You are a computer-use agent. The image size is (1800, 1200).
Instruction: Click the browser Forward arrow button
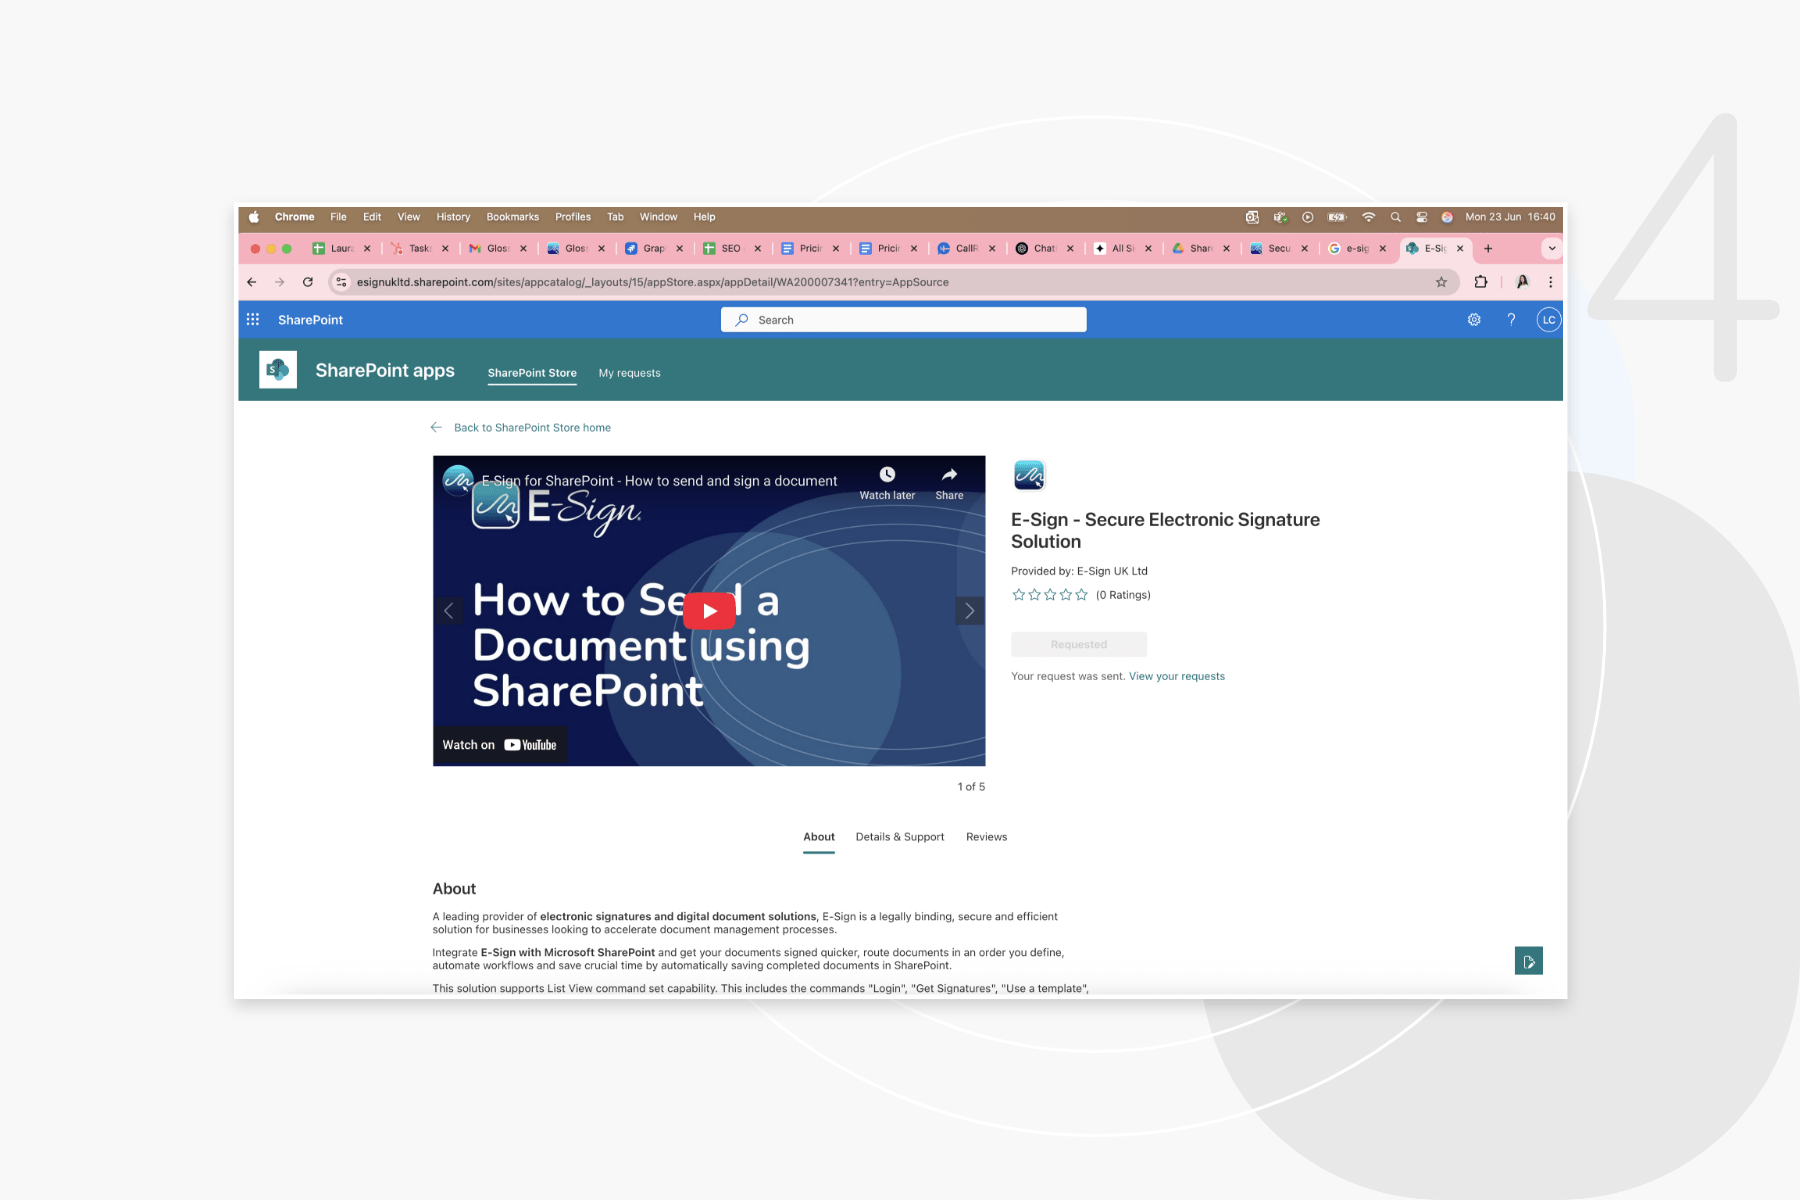pos(280,282)
